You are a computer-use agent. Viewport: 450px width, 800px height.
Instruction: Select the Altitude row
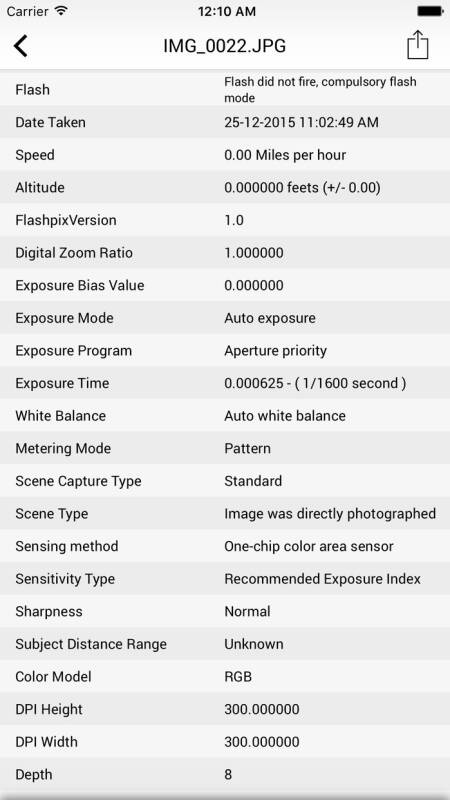coord(225,187)
